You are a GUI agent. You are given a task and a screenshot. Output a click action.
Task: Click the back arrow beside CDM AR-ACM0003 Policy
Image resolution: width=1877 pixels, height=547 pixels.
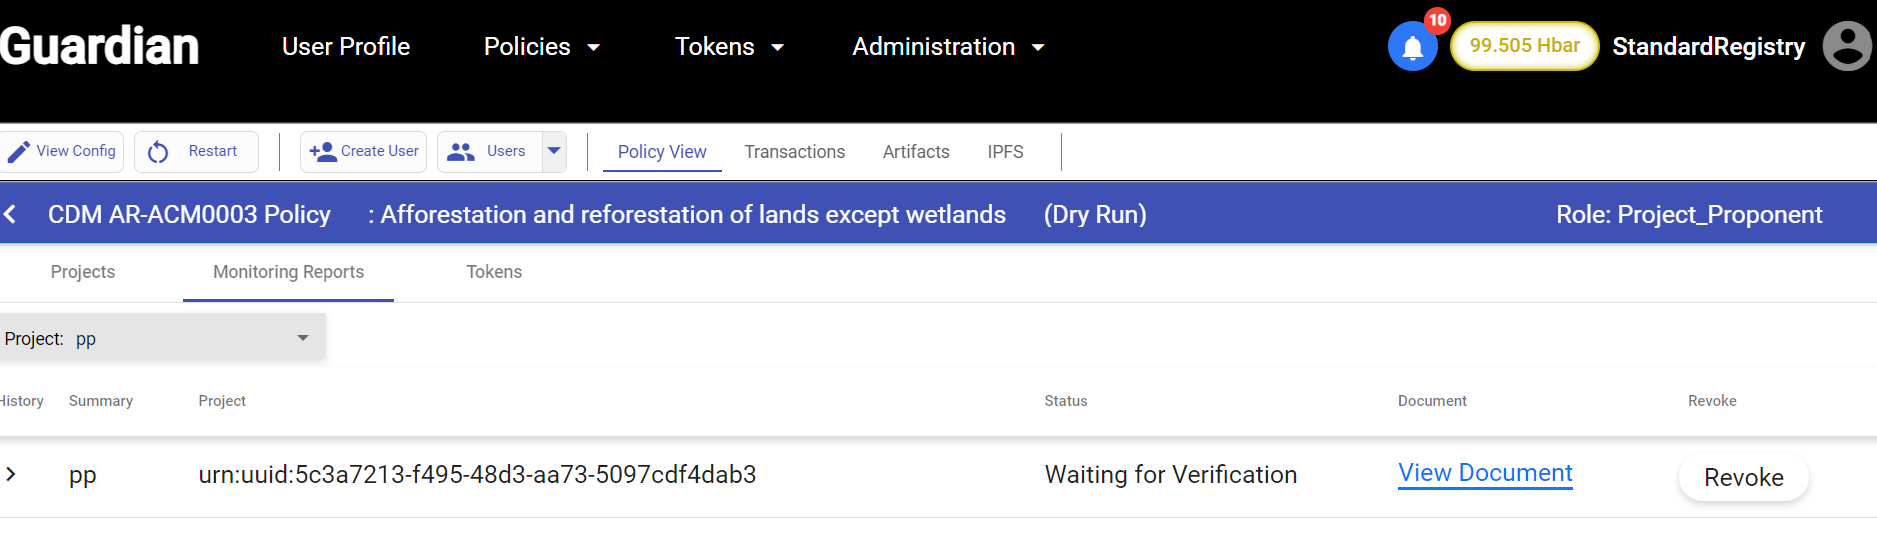pyautogui.click(x=11, y=214)
